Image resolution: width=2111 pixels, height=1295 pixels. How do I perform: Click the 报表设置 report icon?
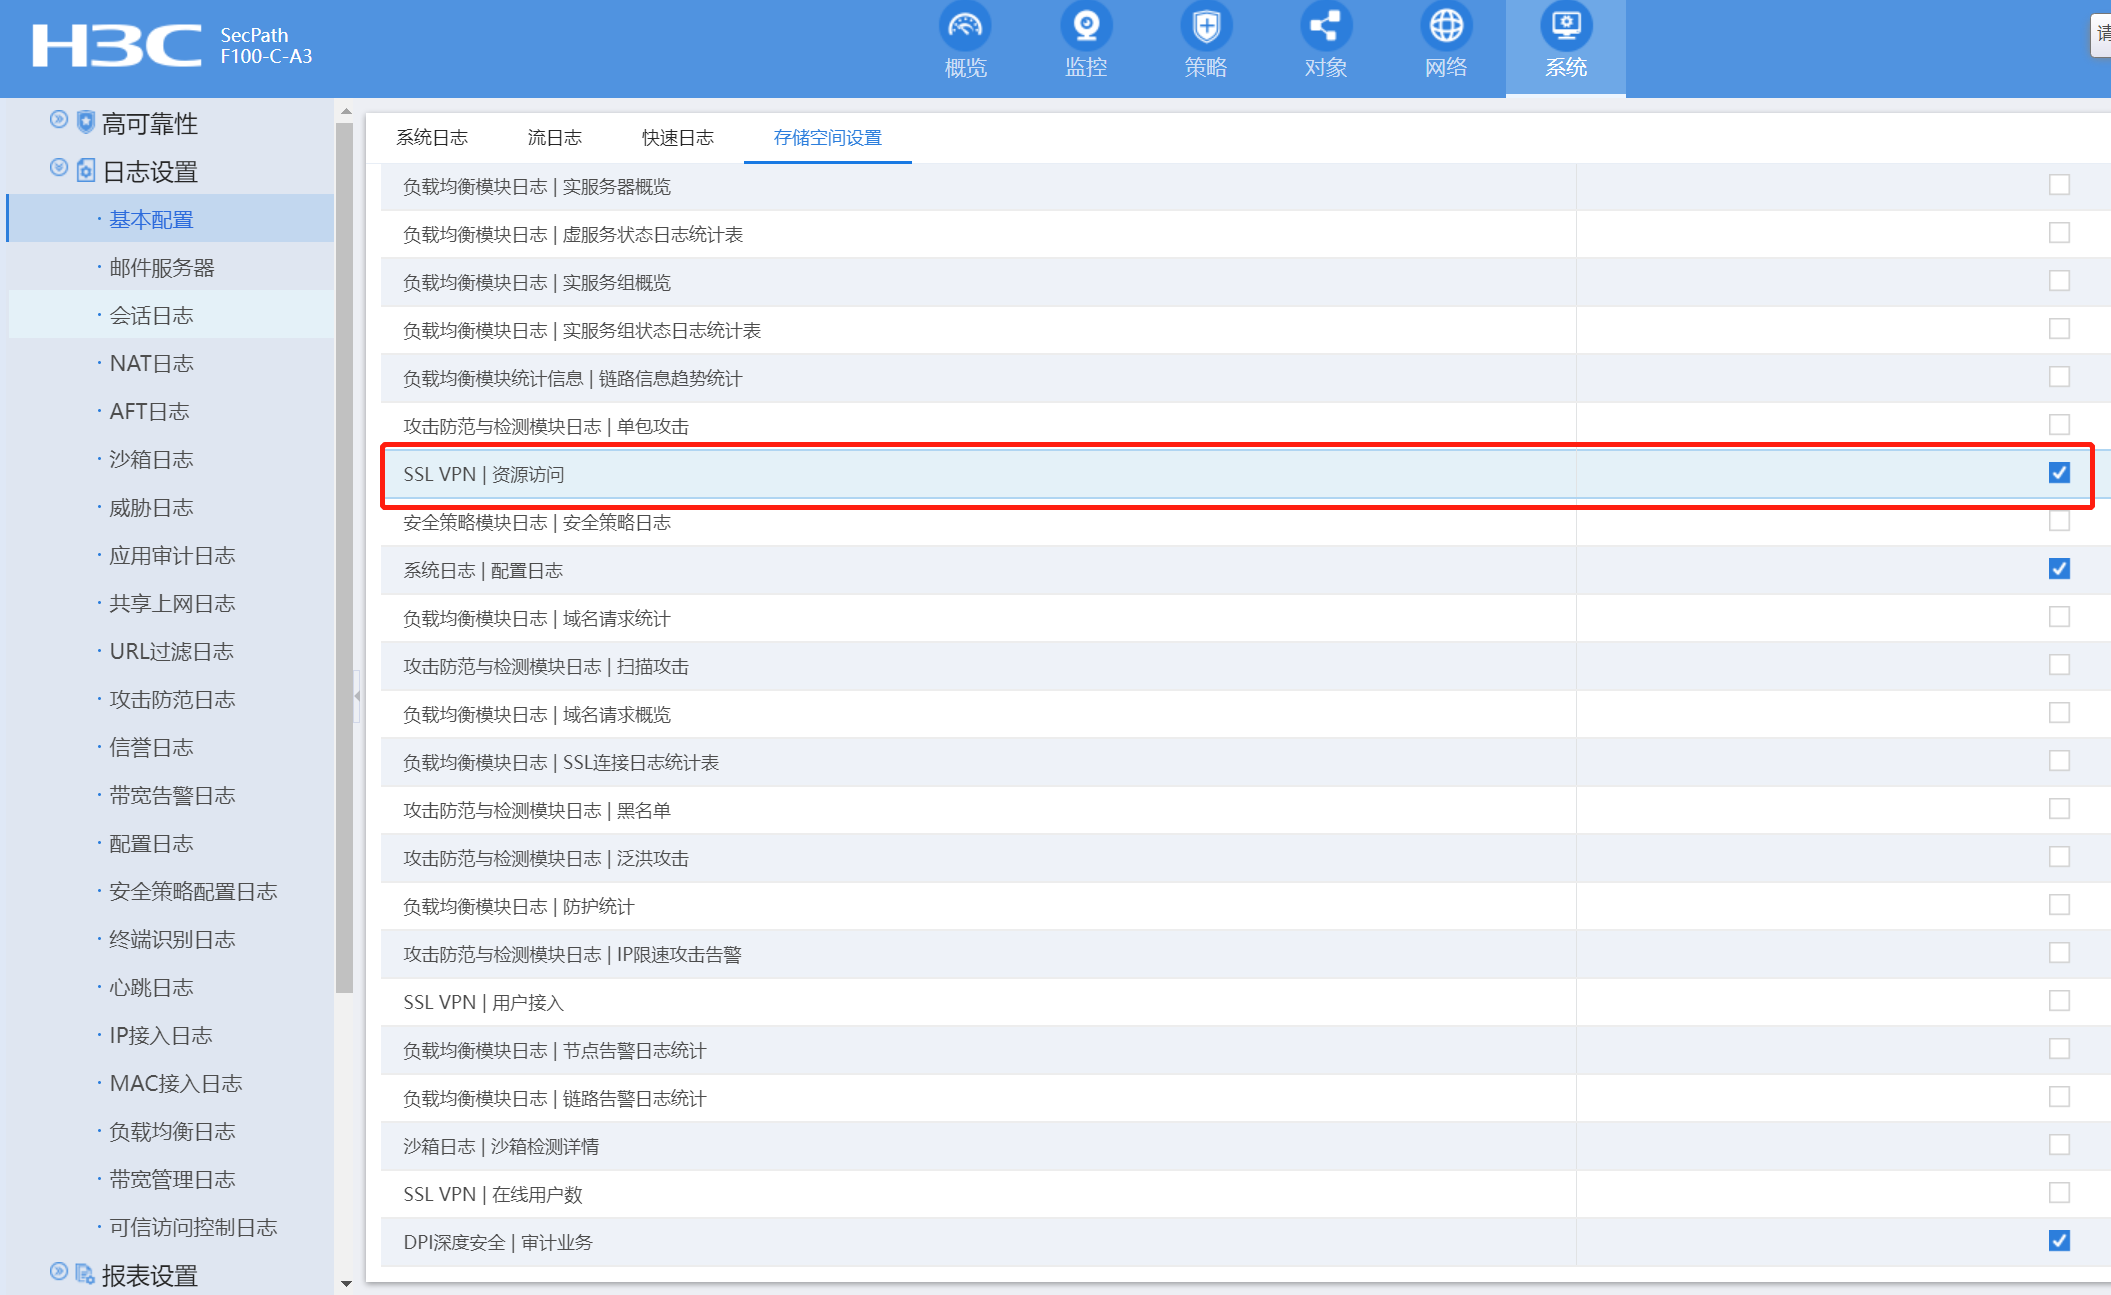click(x=85, y=1274)
